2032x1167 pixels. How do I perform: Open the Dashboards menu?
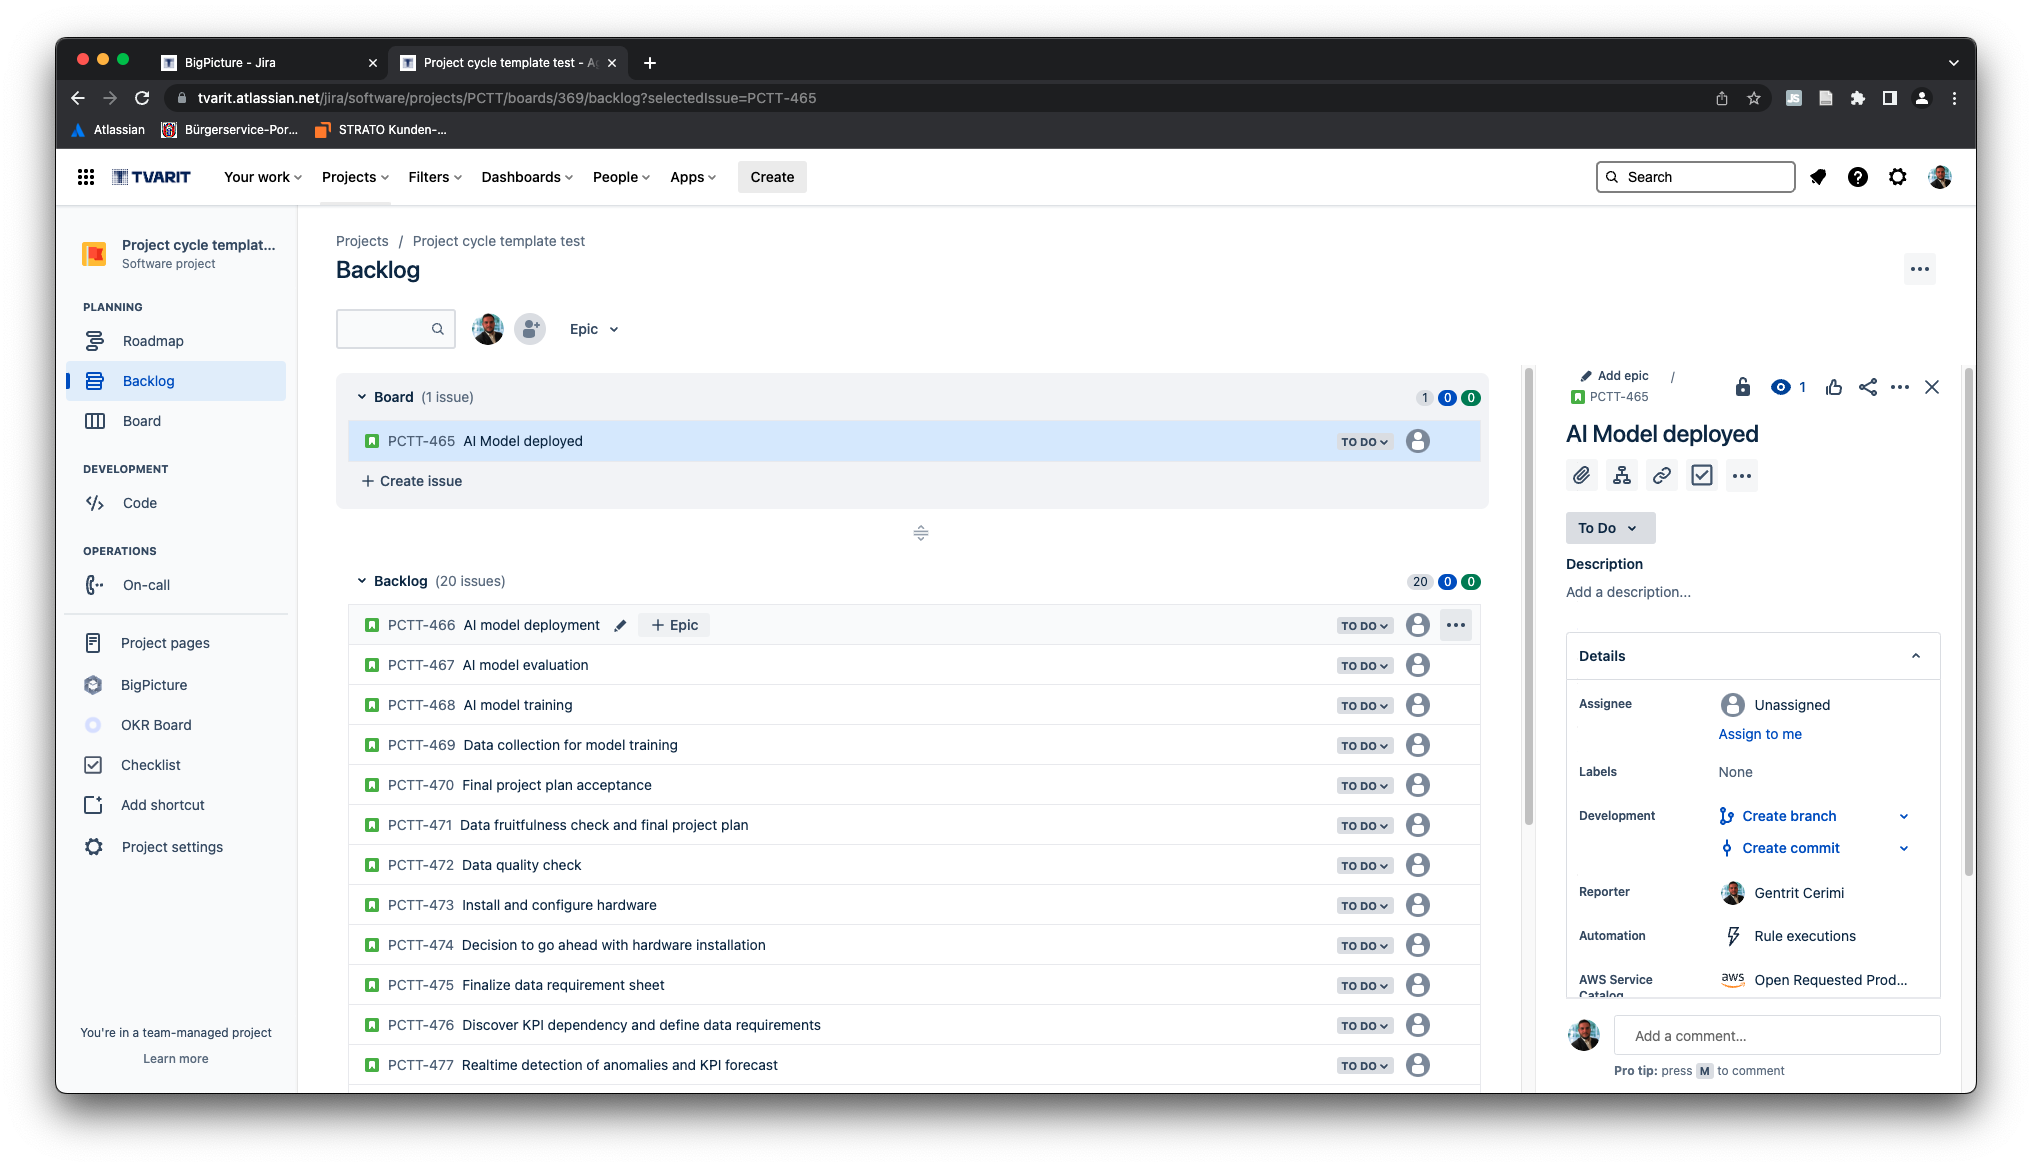527,177
